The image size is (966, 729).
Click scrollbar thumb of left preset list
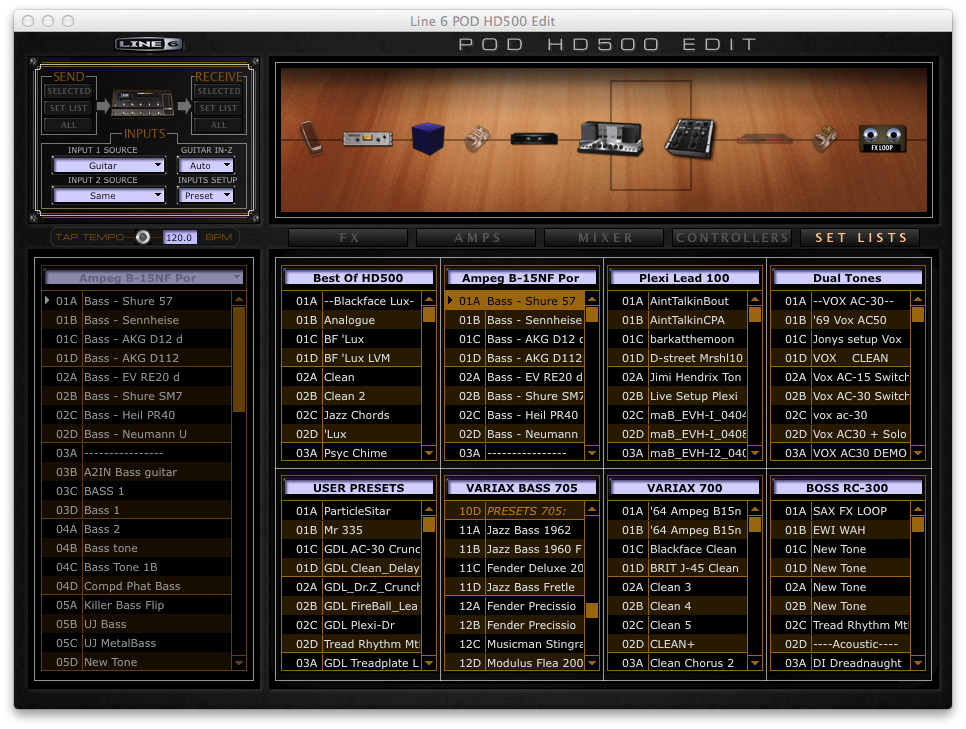pyautogui.click(x=239, y=359)
